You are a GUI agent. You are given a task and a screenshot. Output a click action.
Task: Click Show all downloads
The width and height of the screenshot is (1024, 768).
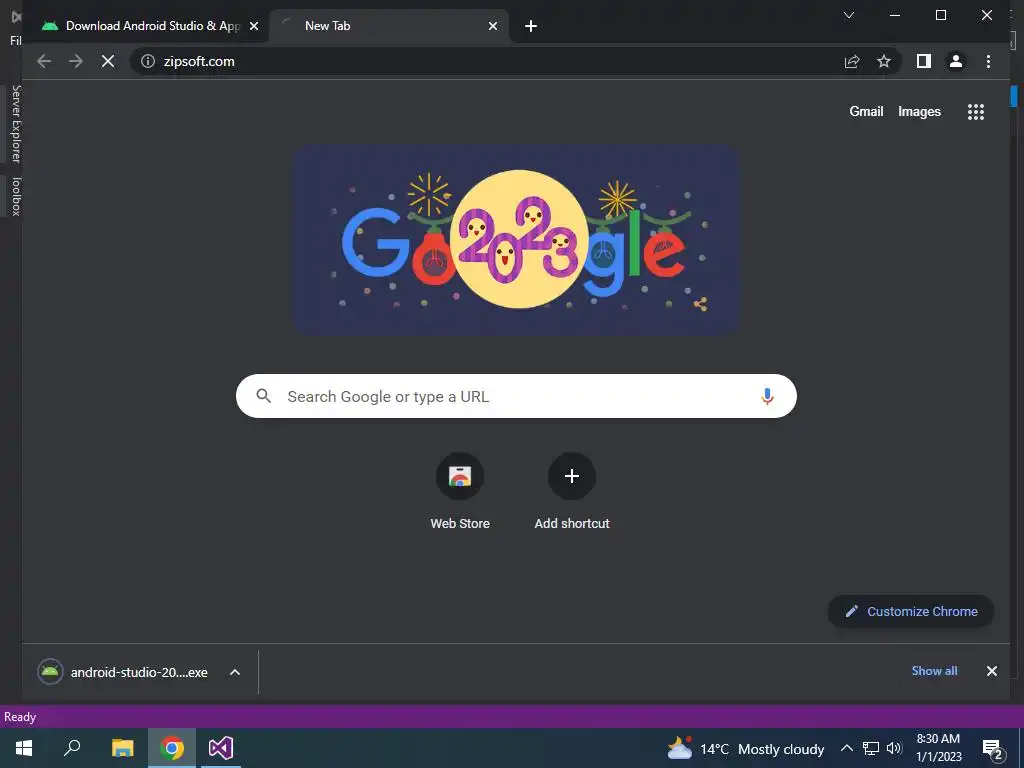tap(935, 671)
